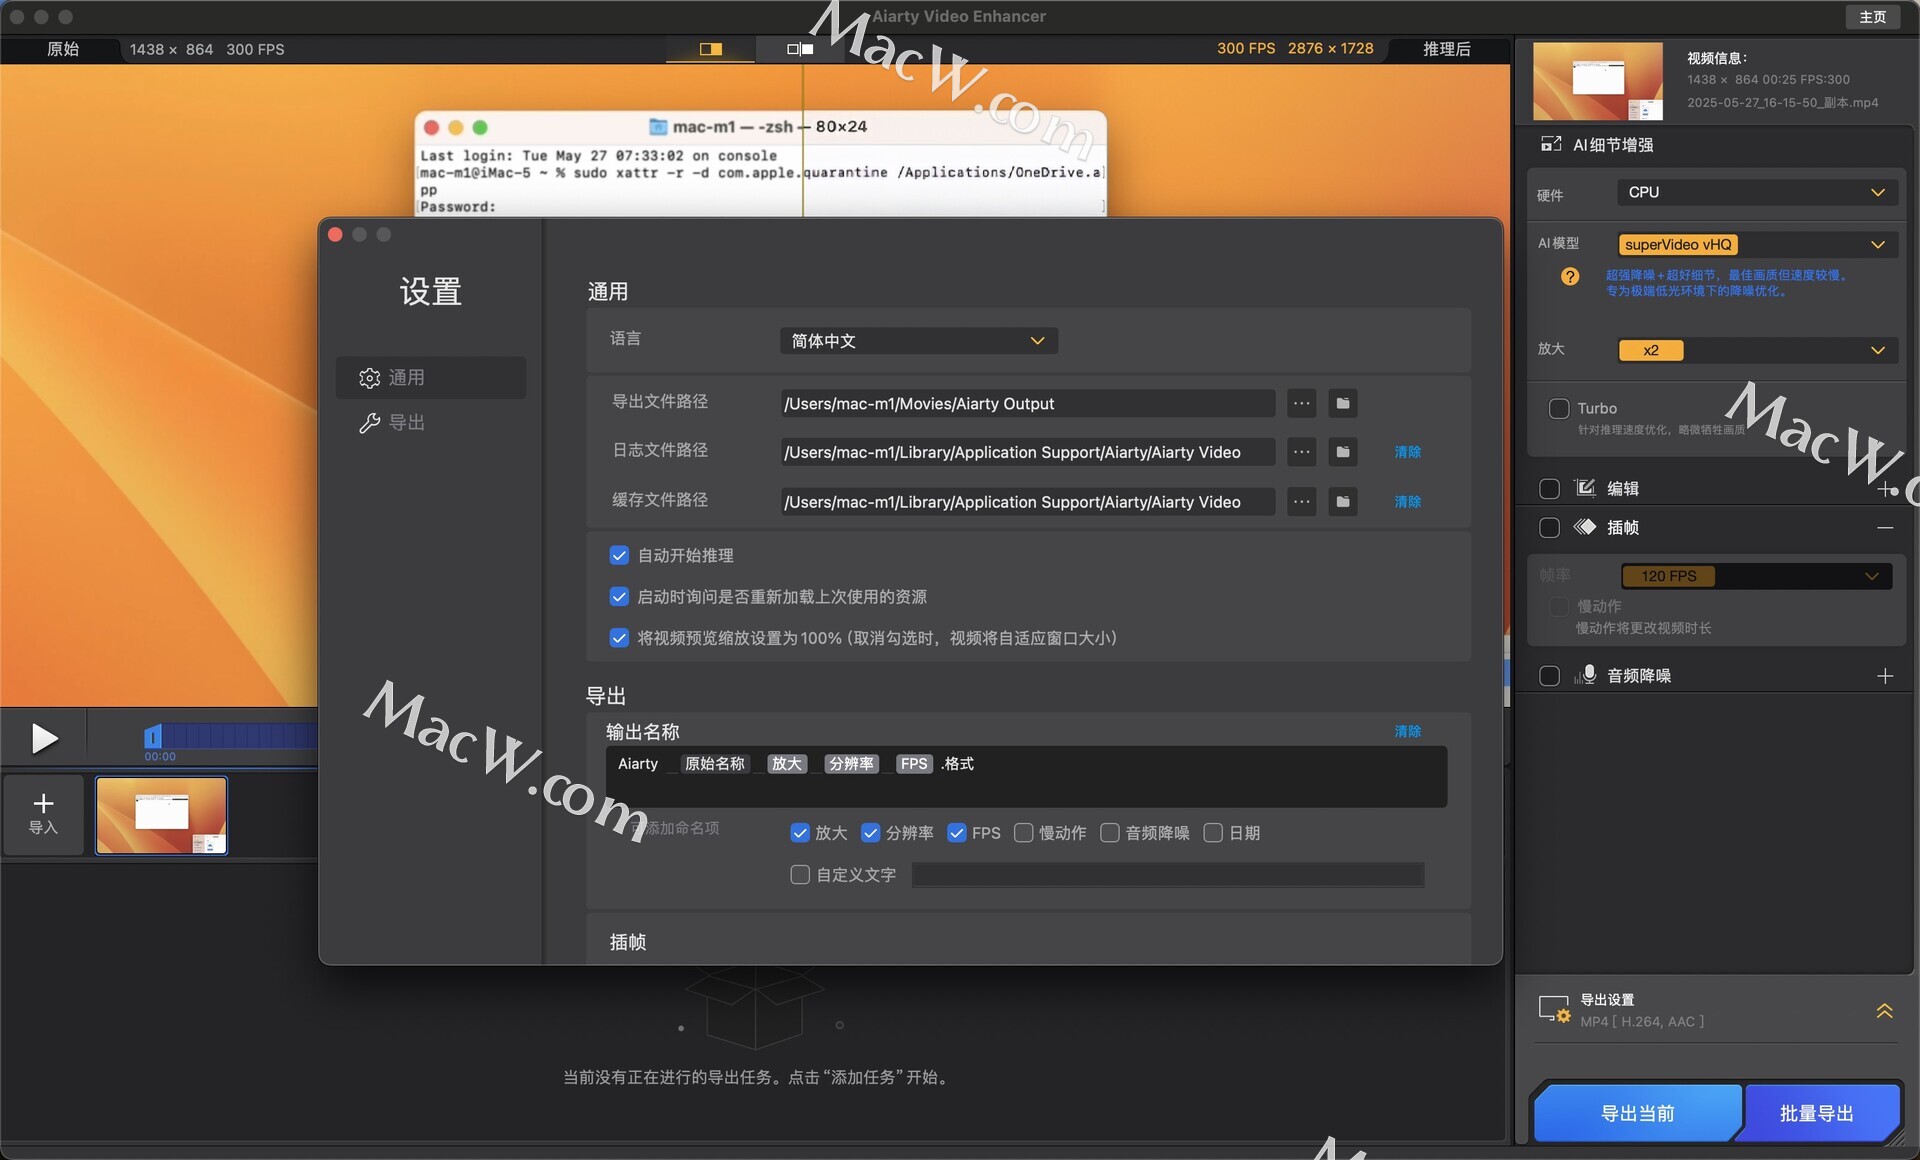Click 分辨率 tag in output name

point(851,764)
